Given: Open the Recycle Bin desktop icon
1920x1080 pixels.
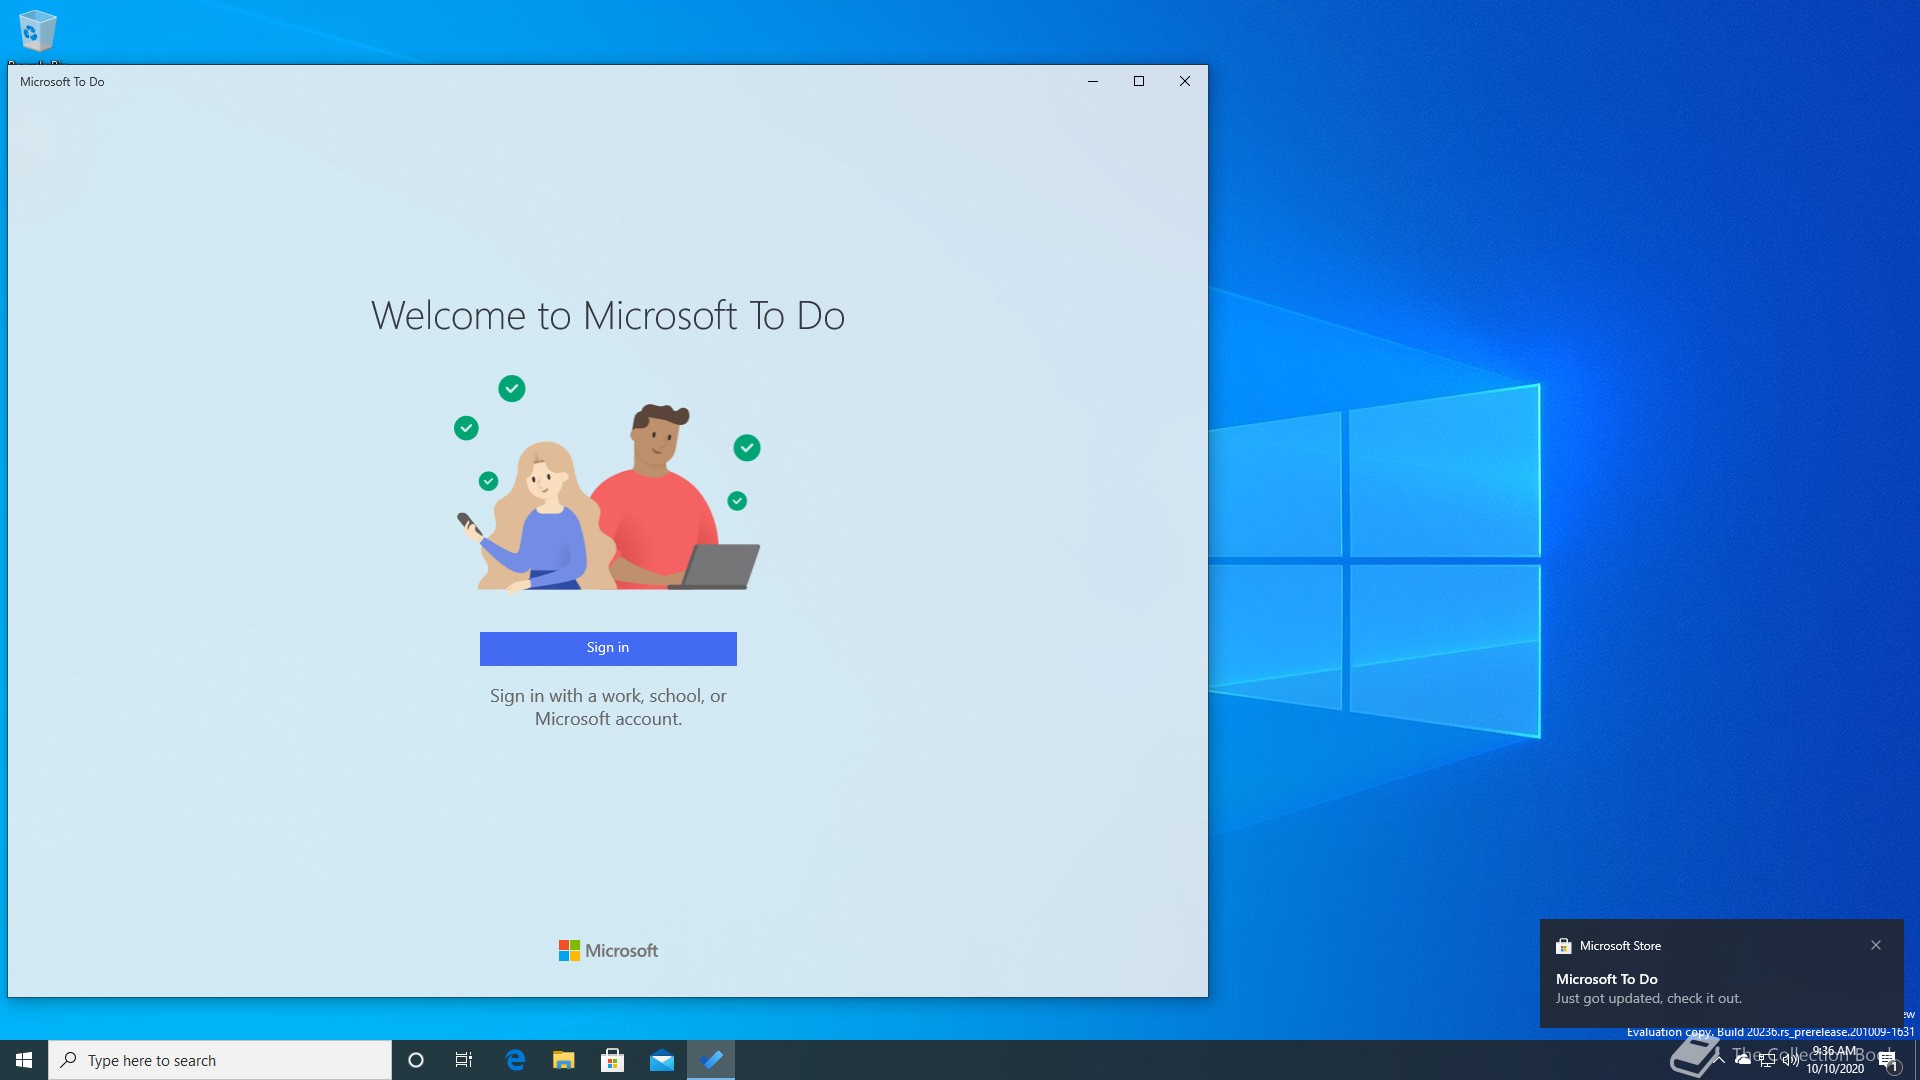Looking at the screenshot, I should coord(37,32).
